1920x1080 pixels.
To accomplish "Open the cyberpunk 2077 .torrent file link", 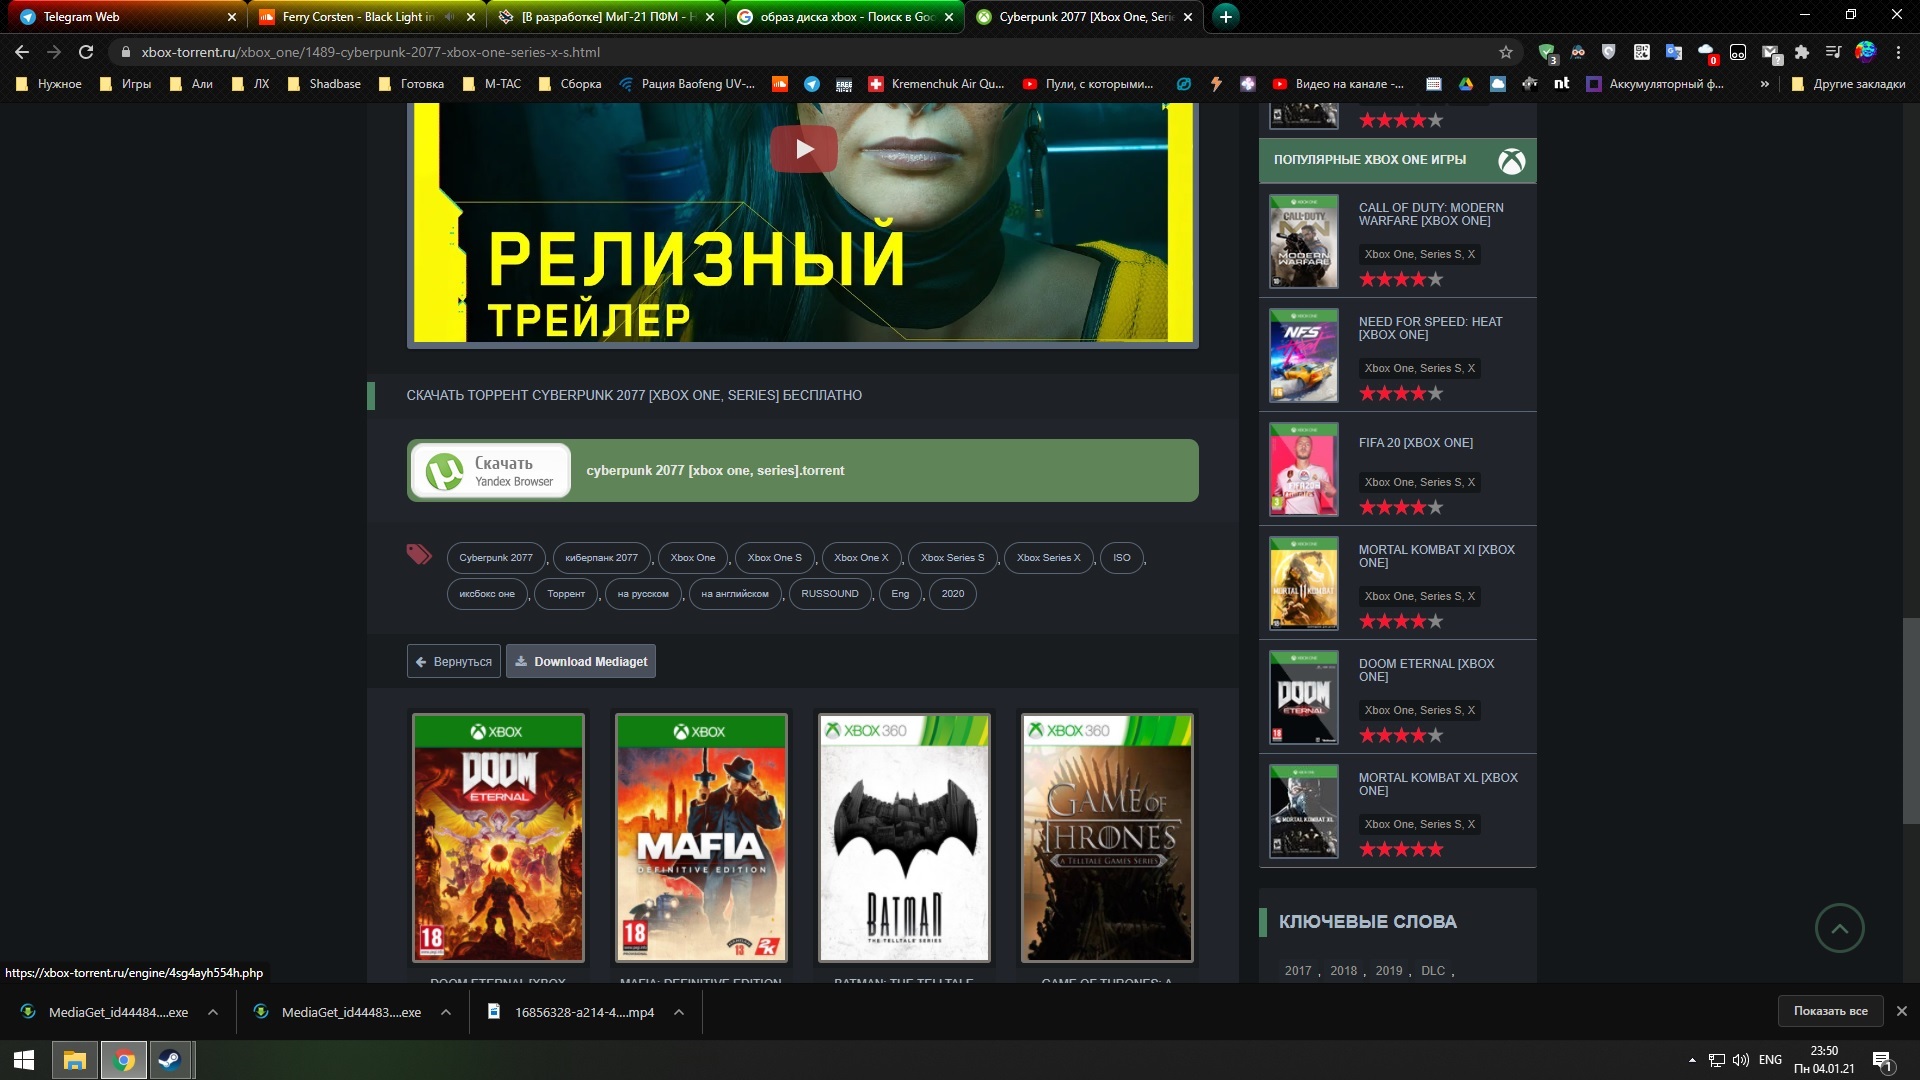I will coord(715,471).
